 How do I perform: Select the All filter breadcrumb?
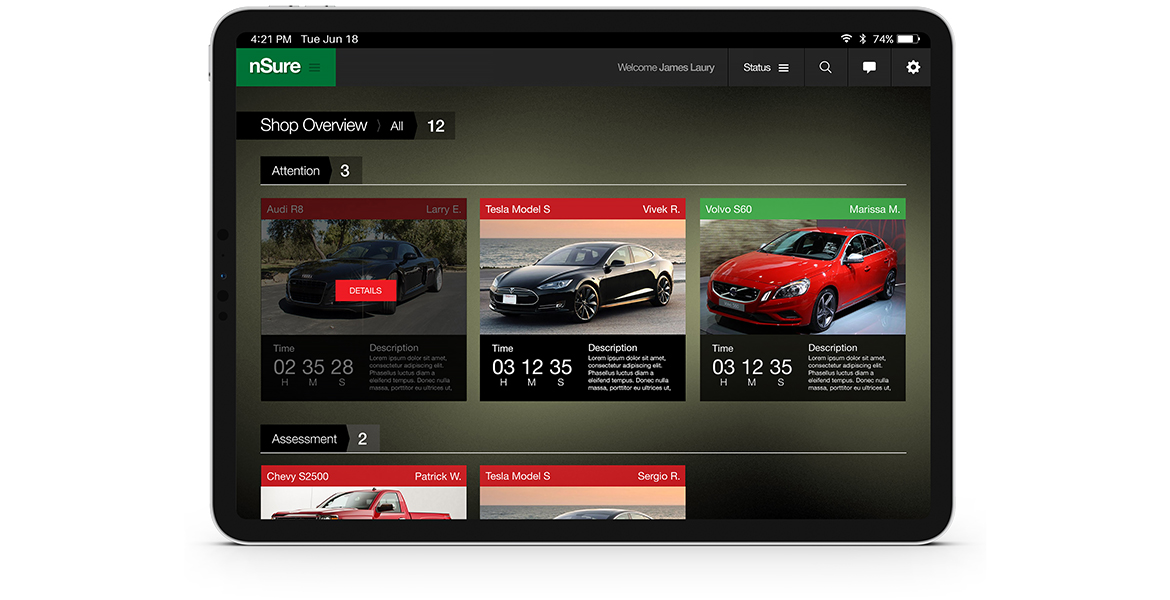tap(397, 126)
